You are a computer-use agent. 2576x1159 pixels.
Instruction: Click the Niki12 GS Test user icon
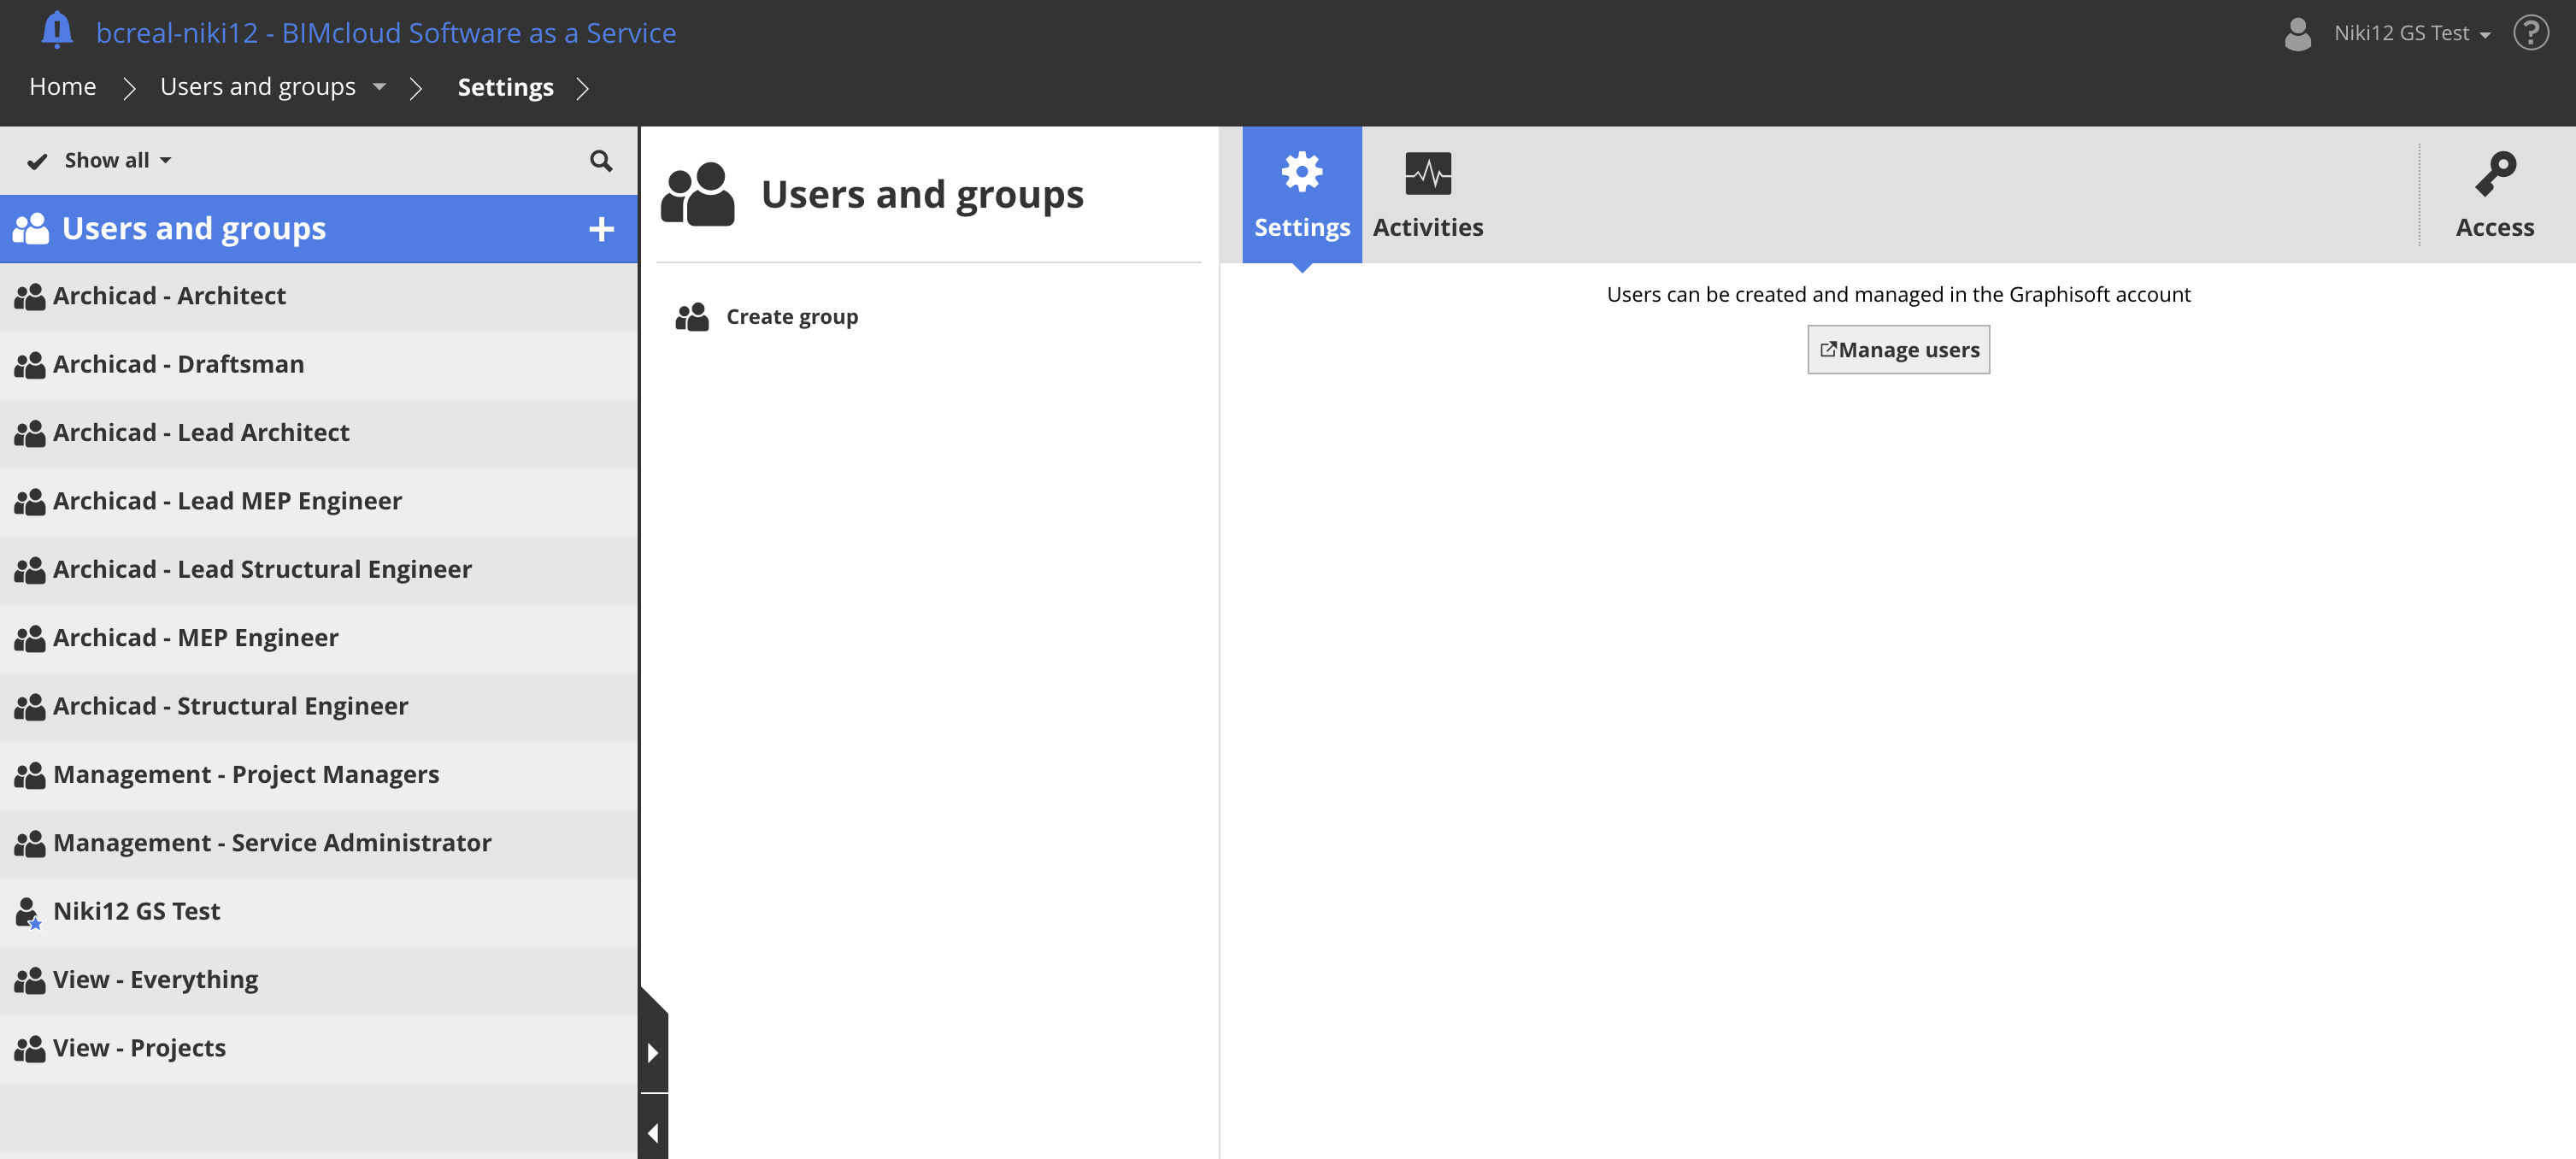click(27, 912)
